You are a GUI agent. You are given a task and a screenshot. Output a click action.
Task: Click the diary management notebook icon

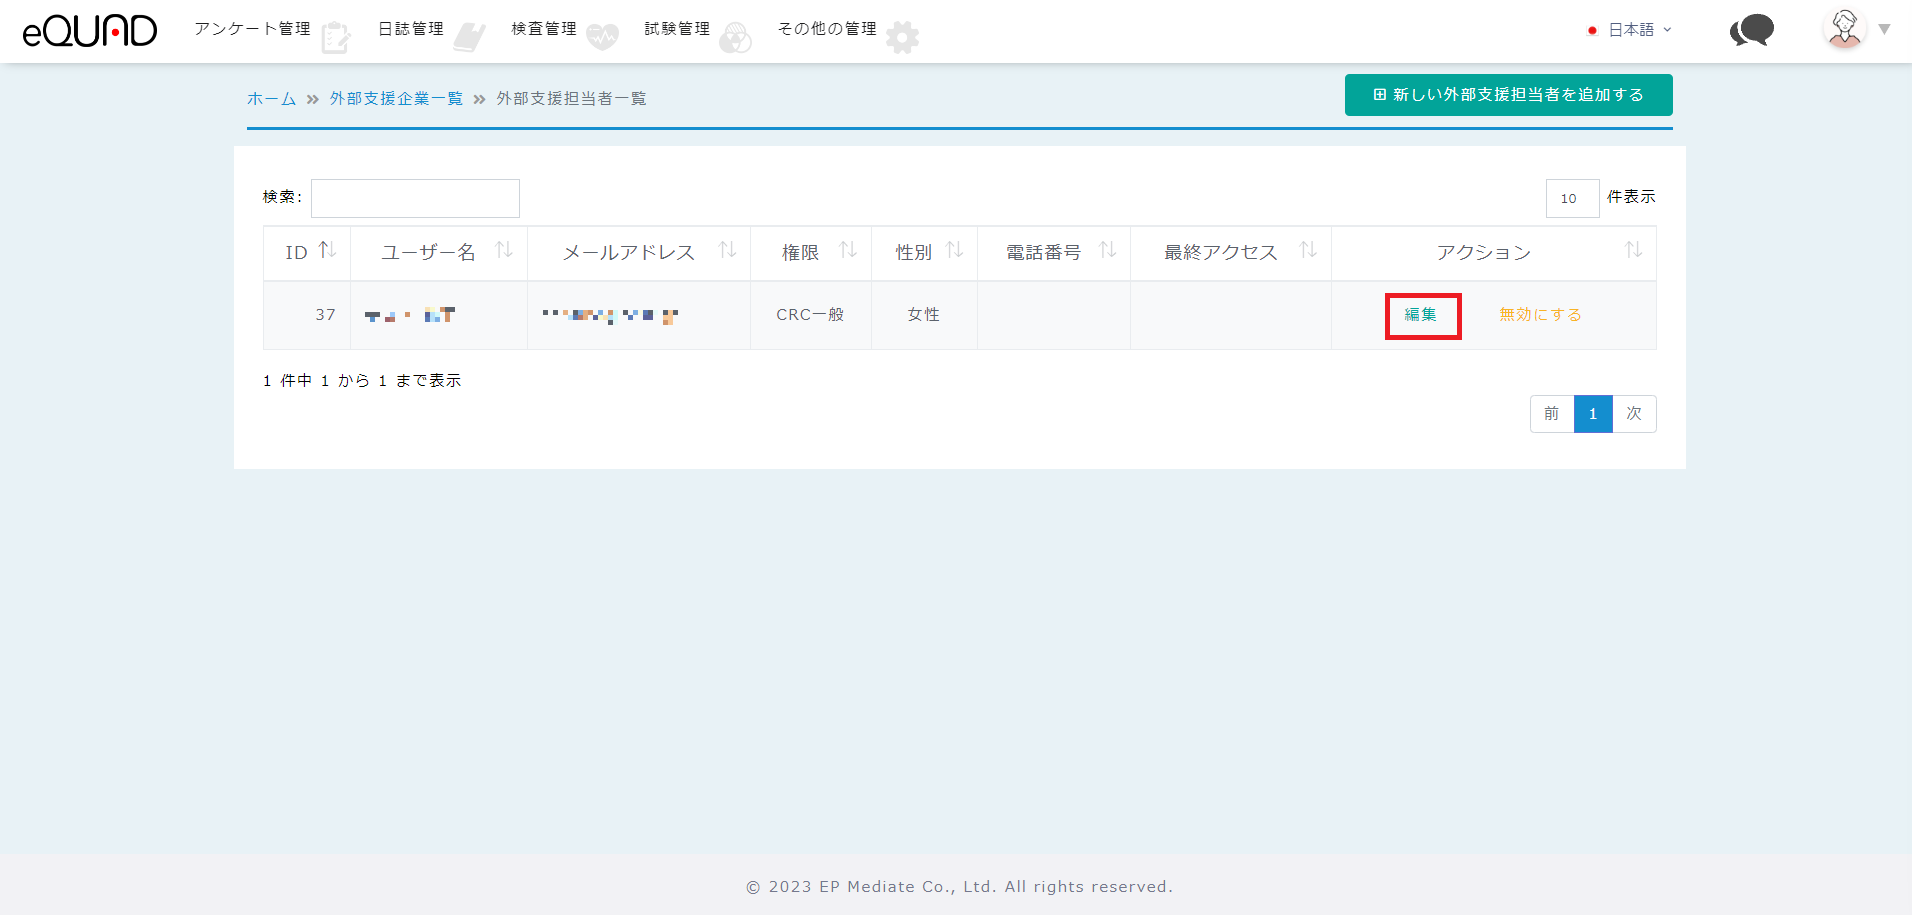[x=468, y=38]
